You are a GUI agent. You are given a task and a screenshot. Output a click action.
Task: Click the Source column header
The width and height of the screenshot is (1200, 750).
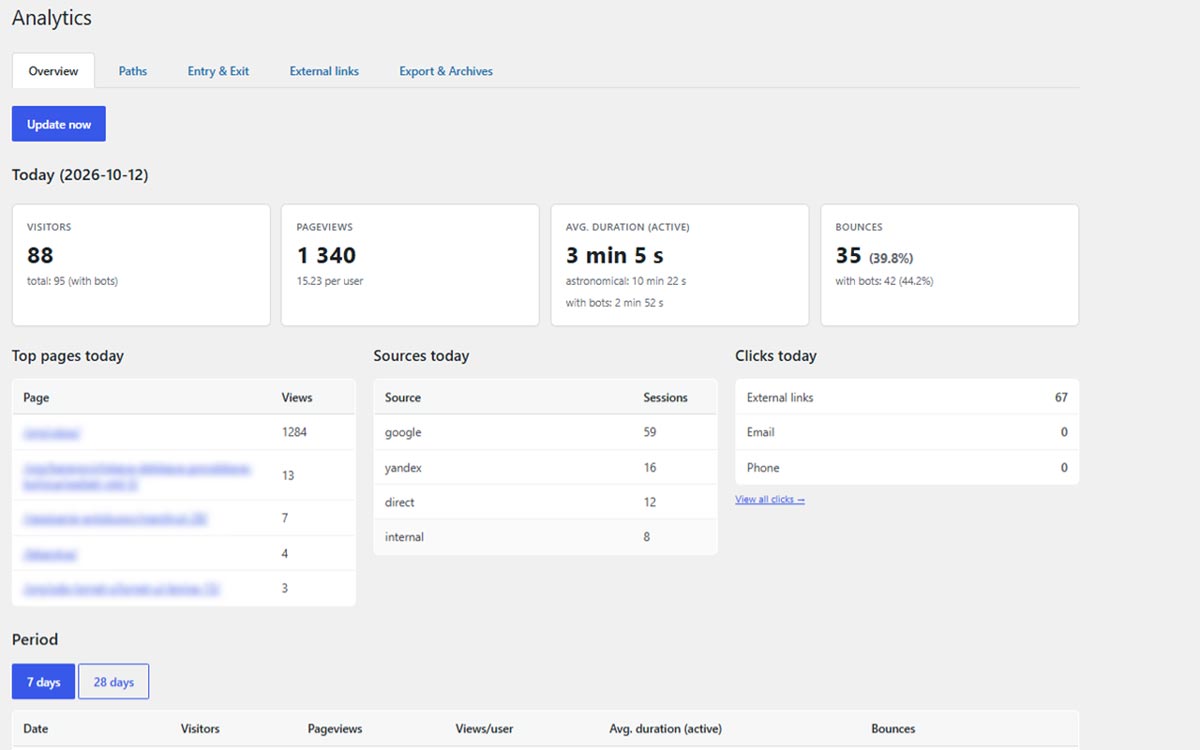(x=403, y=397)
